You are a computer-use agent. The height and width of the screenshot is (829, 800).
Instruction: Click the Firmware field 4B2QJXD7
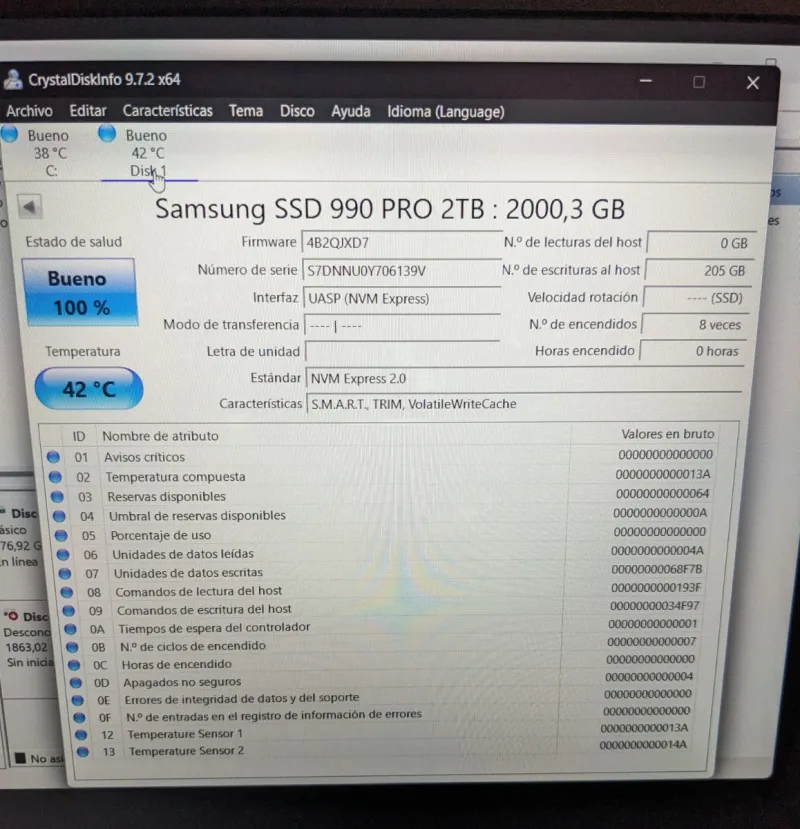click(x=402, y=243)
